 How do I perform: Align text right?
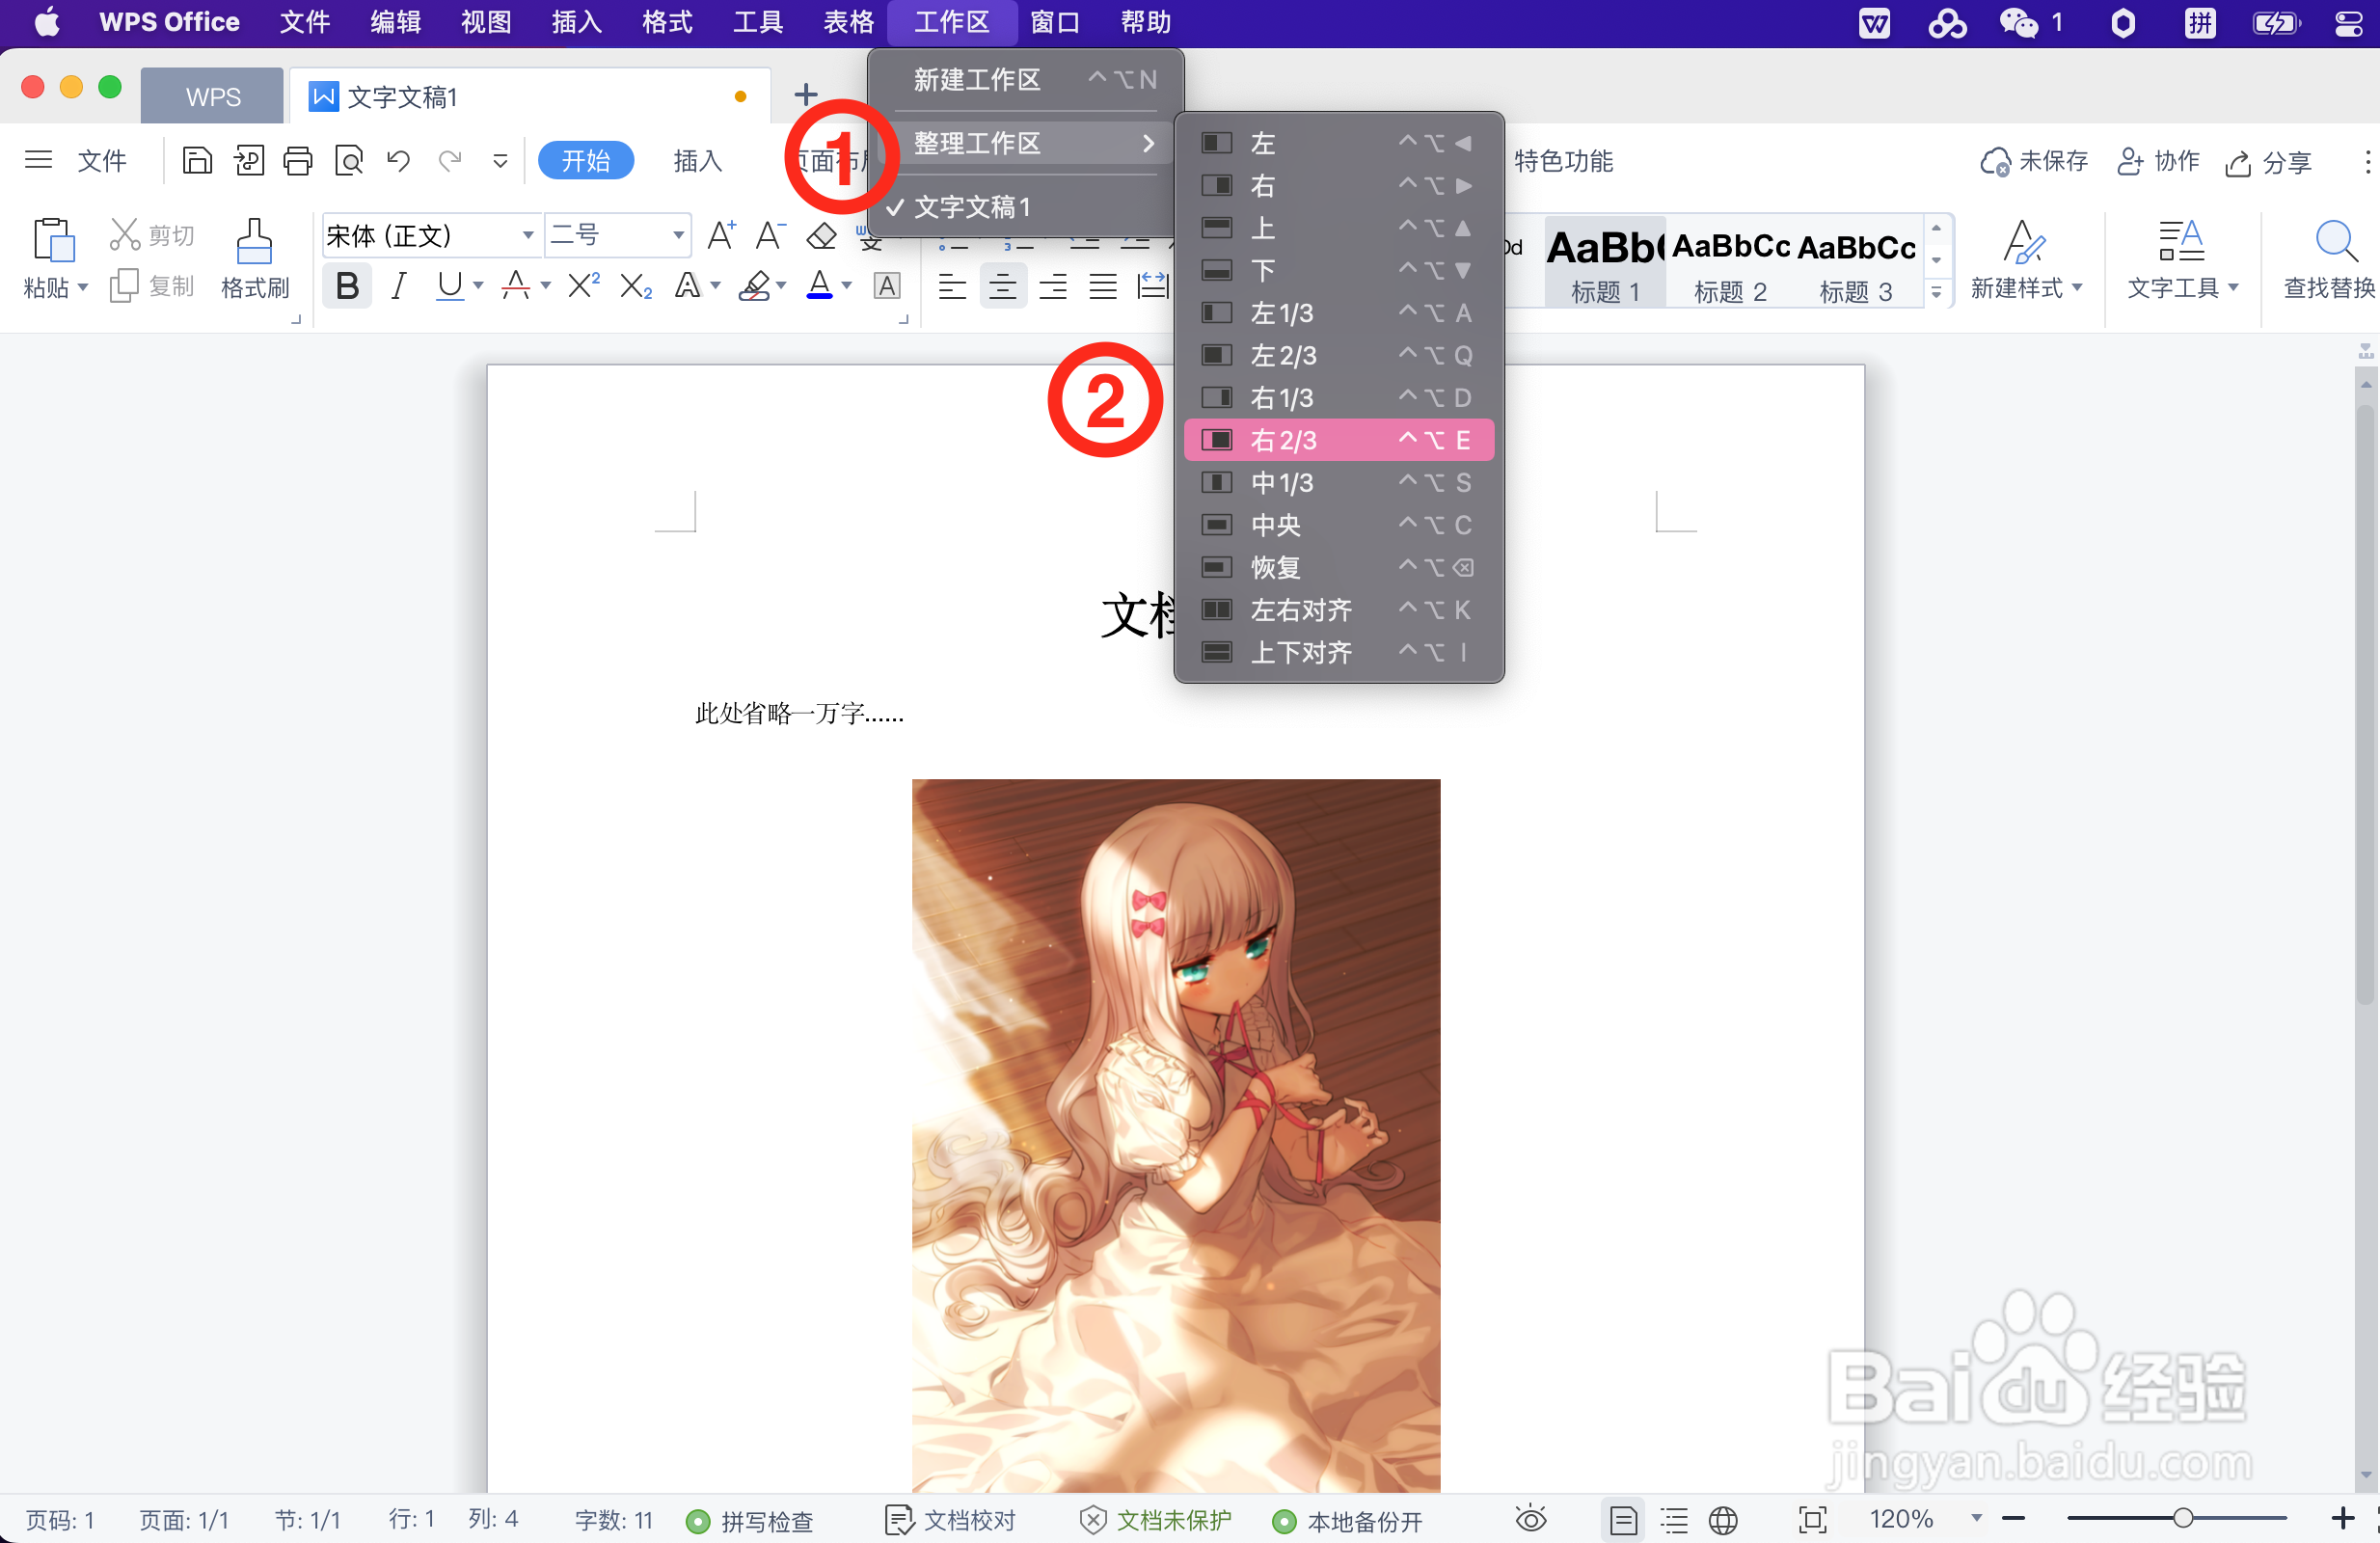coord(1053,287)
